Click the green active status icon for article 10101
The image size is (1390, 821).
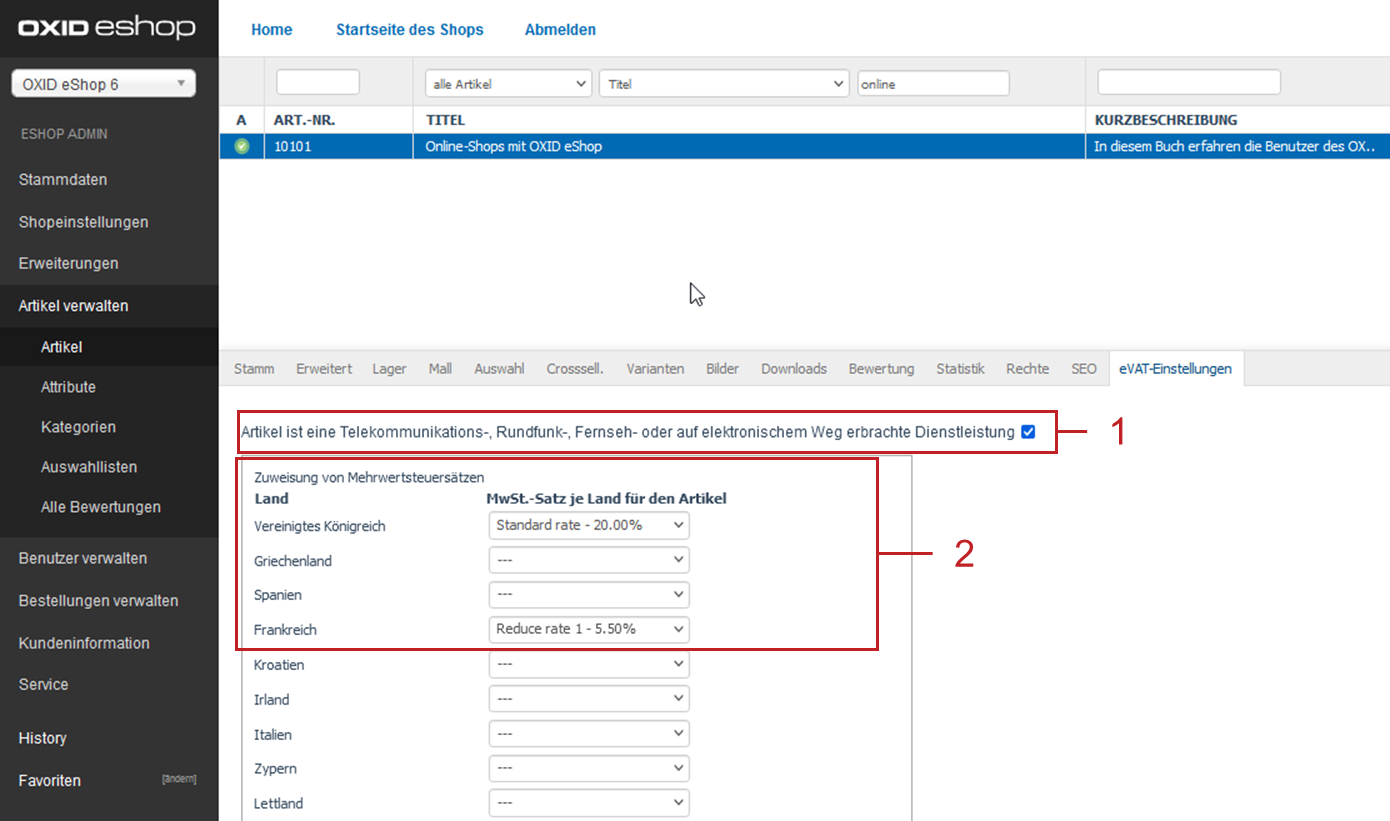241,147
